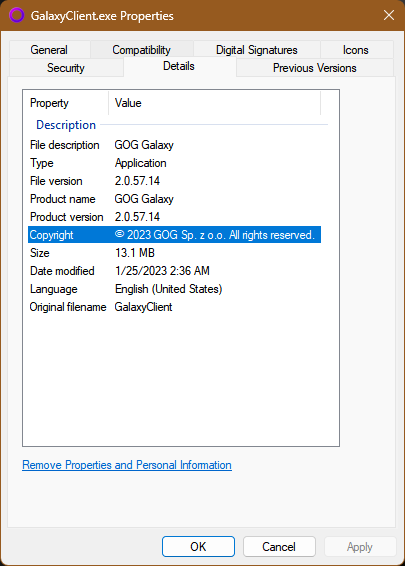Click the Value column header
405x566 pixels.
tap(214, 103)
